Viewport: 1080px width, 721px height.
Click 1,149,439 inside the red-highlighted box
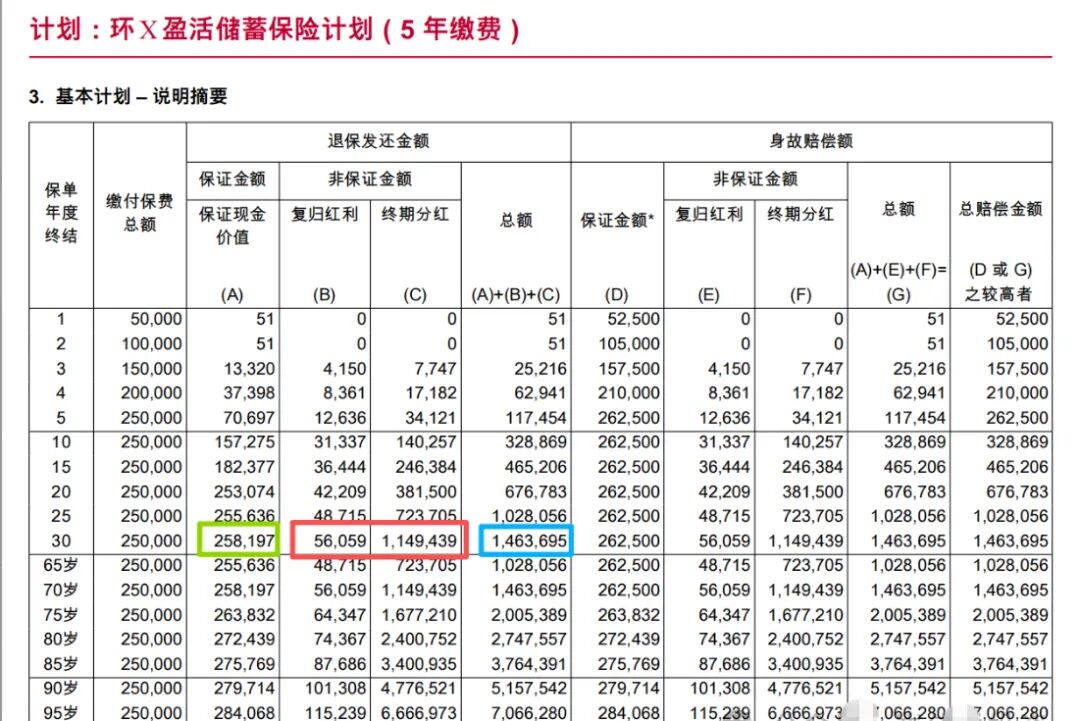point(419,541)
